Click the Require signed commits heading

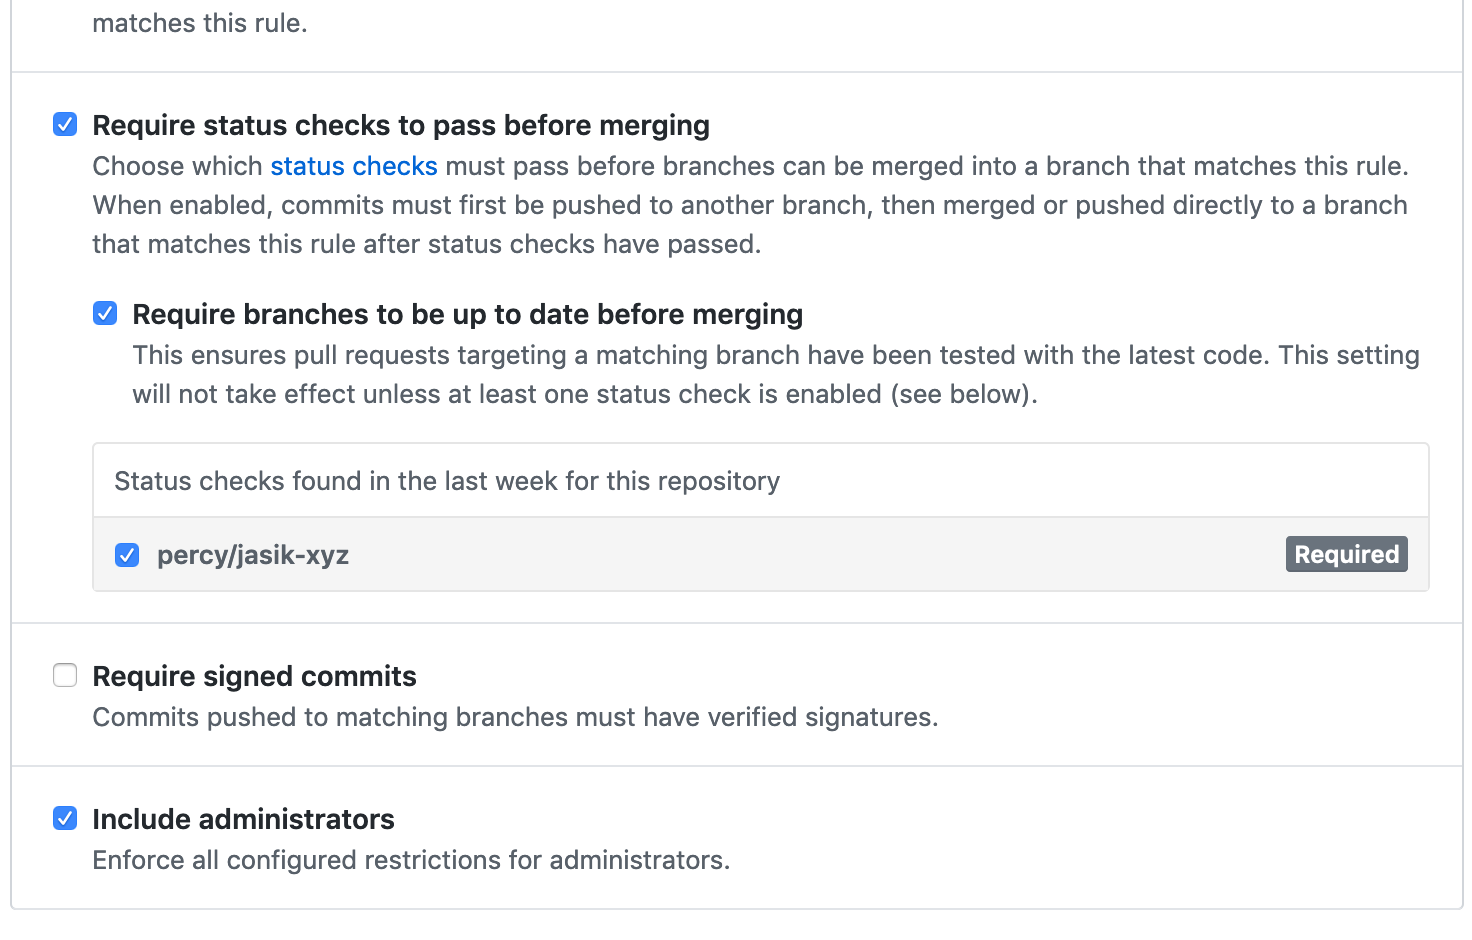point(254,677)
